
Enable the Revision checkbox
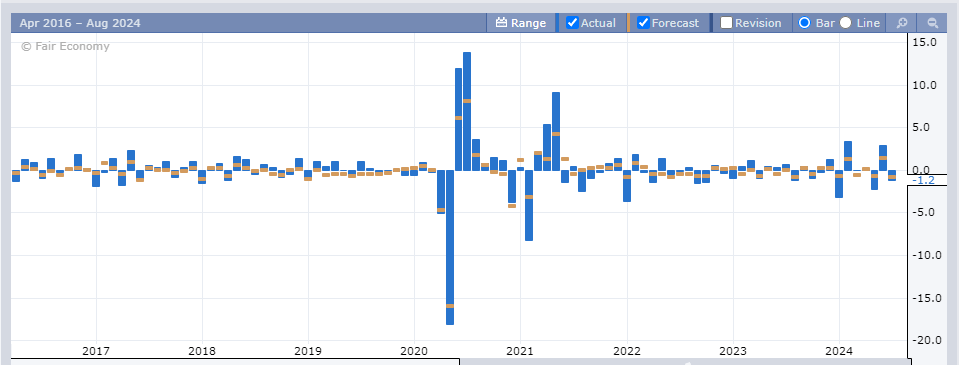pos(727,23)
